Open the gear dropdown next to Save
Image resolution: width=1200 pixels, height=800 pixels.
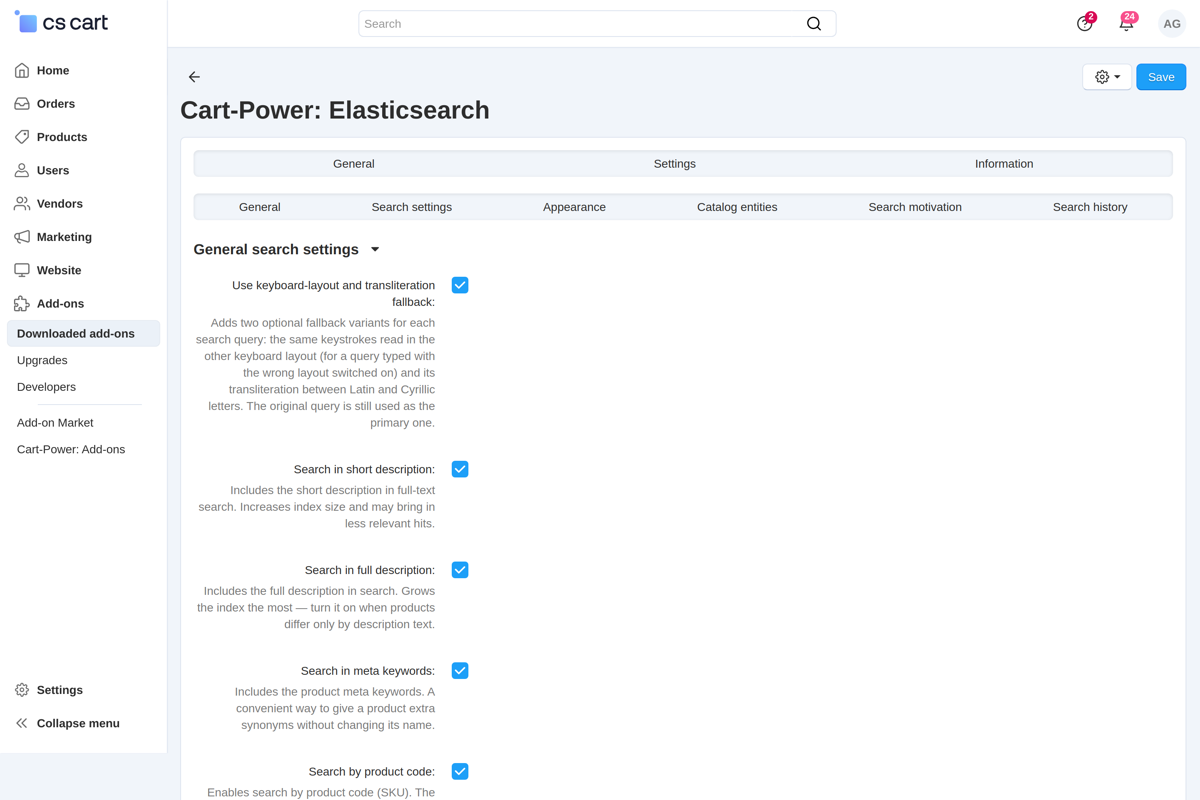pyautogui.click(x=1107, y=77)
